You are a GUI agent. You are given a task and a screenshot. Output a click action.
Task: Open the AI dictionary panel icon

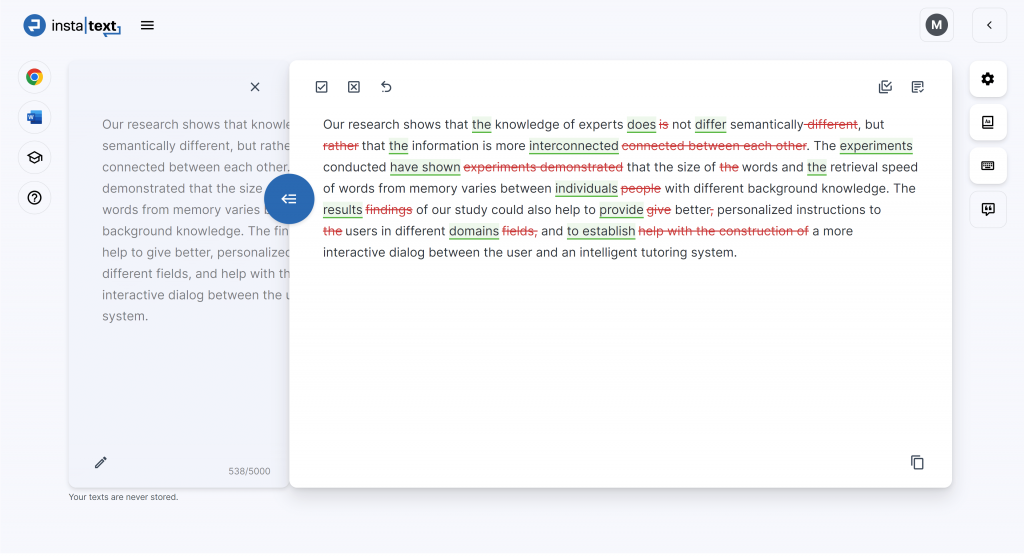point(988,122)
